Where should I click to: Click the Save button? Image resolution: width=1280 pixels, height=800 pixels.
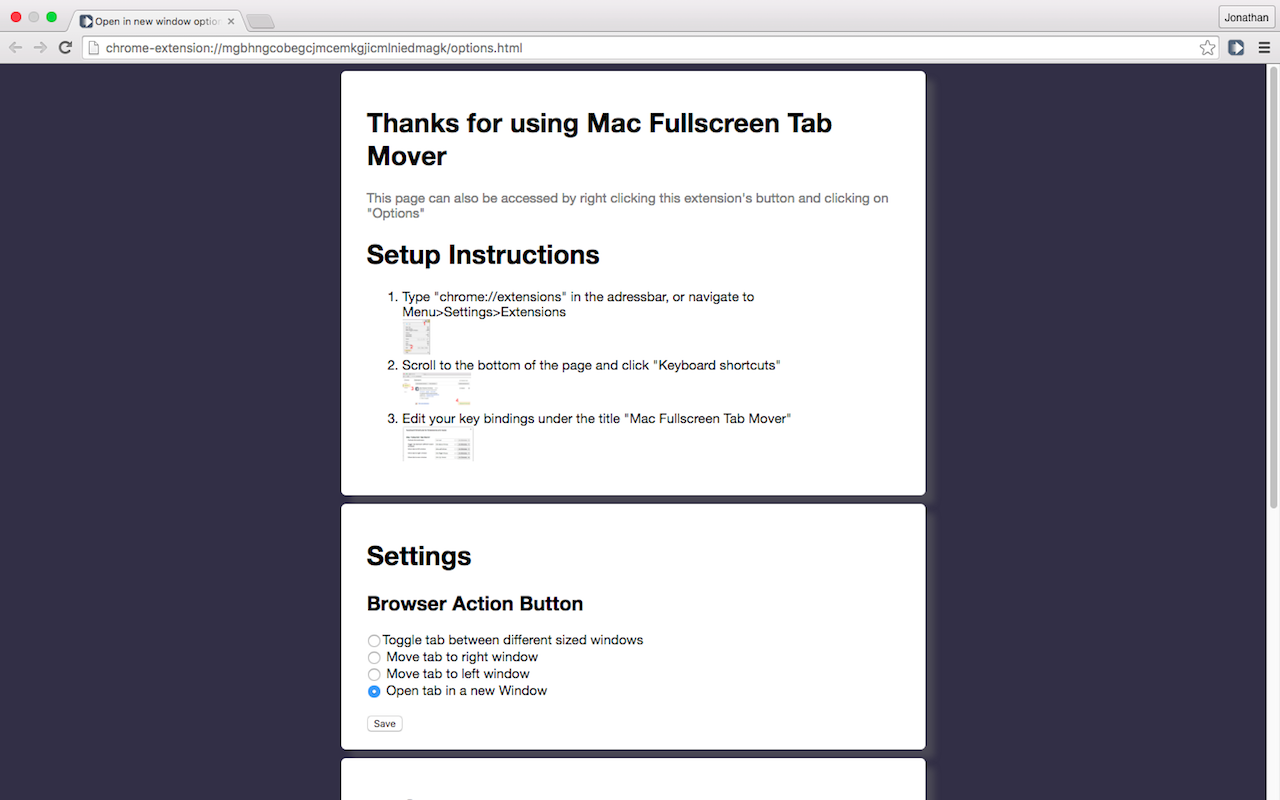pos(385,724)
